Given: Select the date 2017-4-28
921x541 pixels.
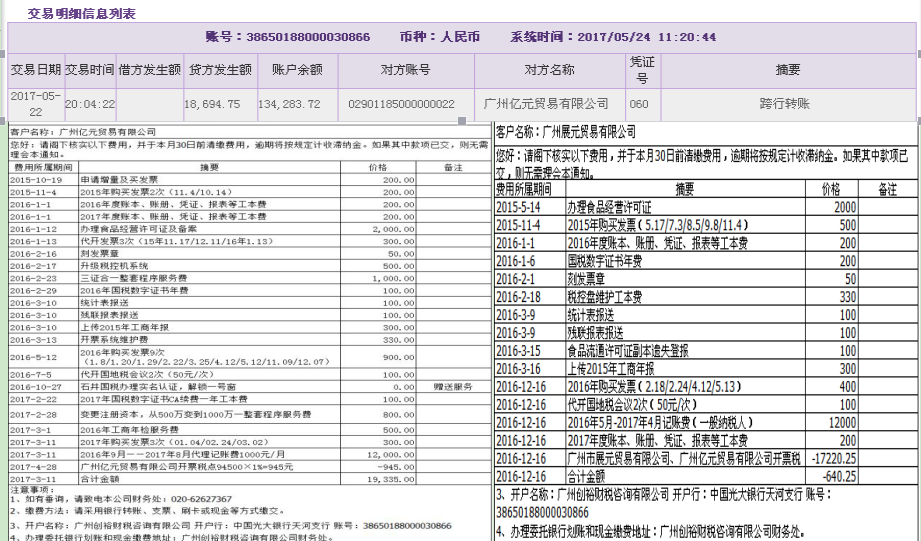Looking at the screenshot, I should (x=33, y=467).
